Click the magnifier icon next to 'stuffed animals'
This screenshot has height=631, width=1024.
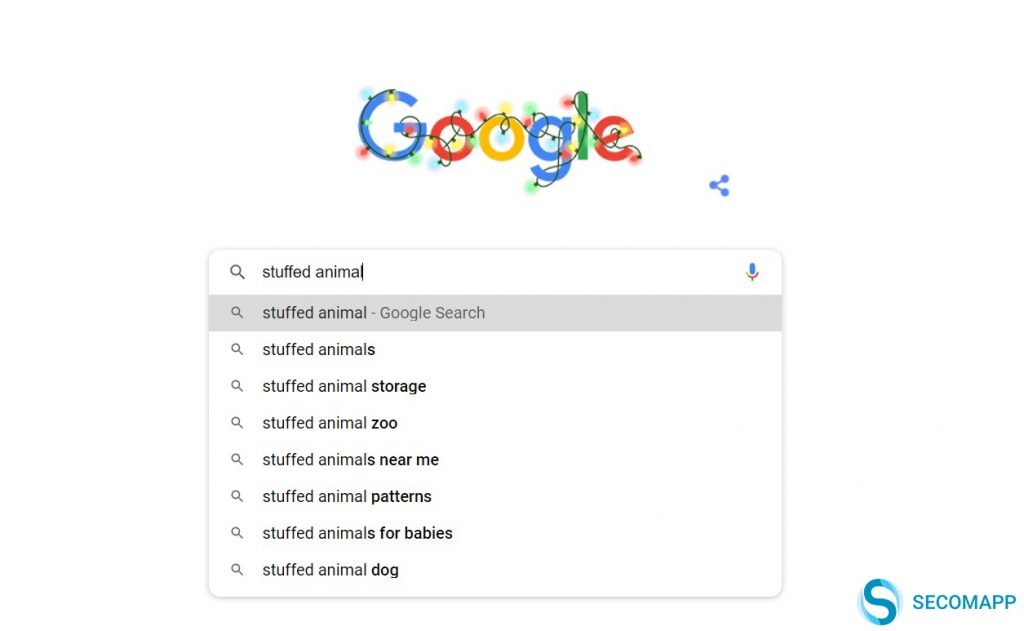click(x=237, y=349)
